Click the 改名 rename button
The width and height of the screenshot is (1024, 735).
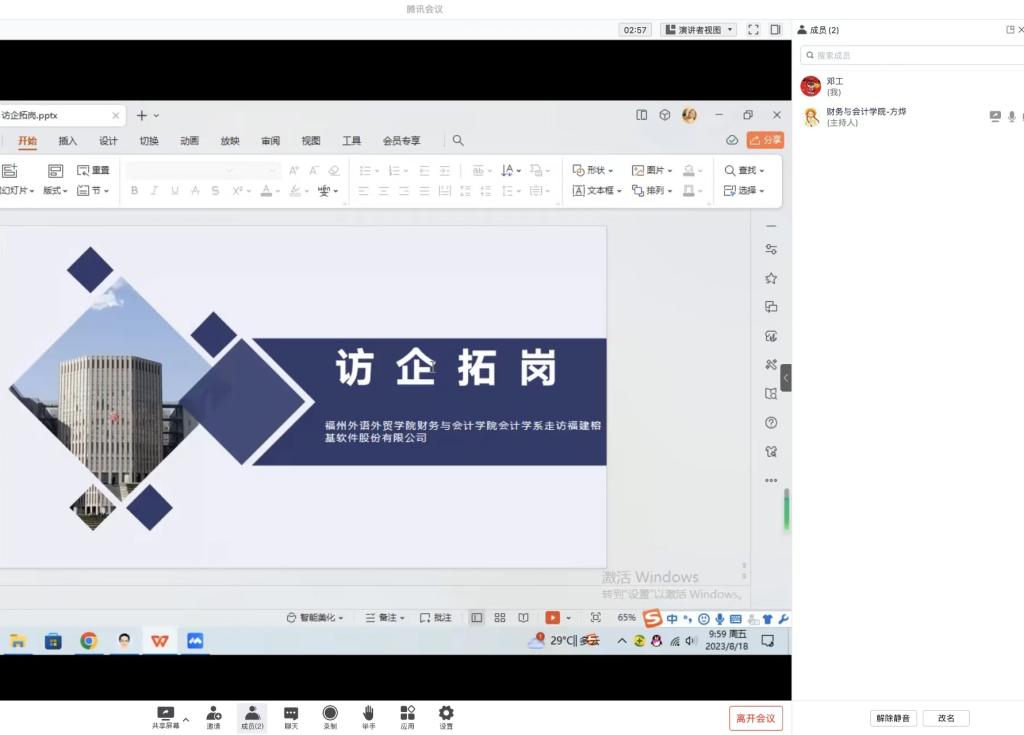pos(946,718)
